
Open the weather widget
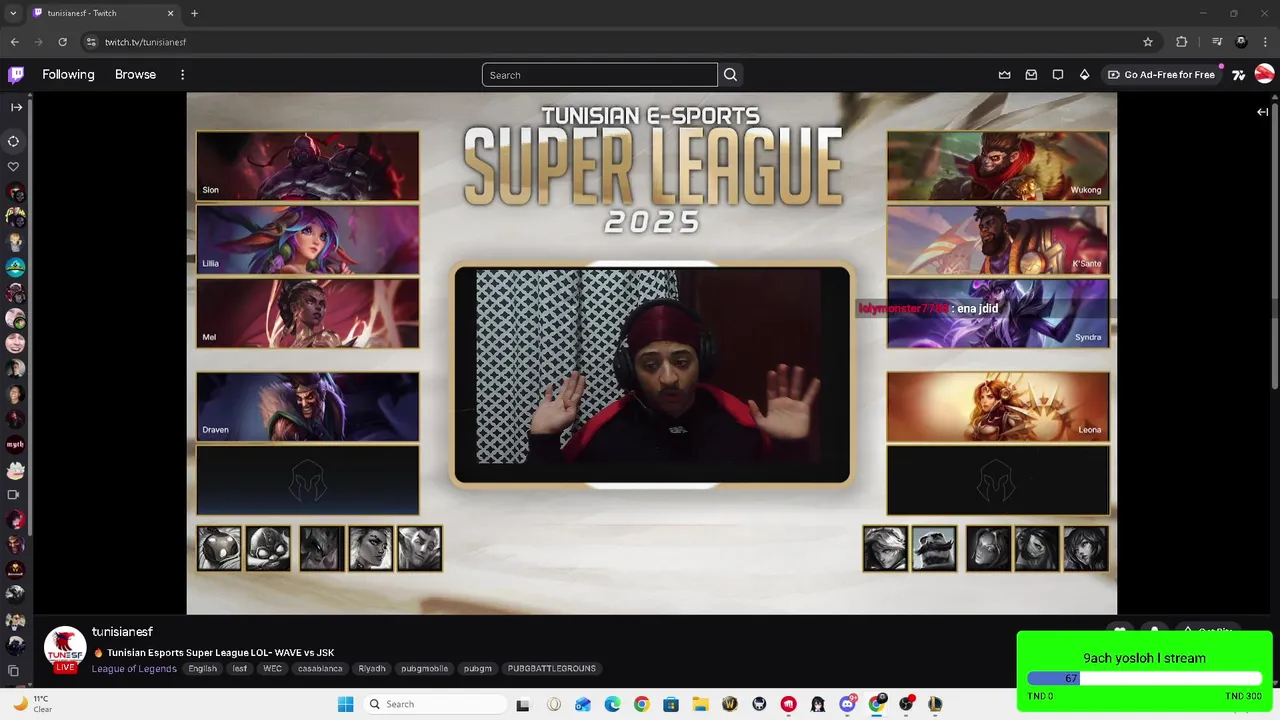(x=32, y=704)
